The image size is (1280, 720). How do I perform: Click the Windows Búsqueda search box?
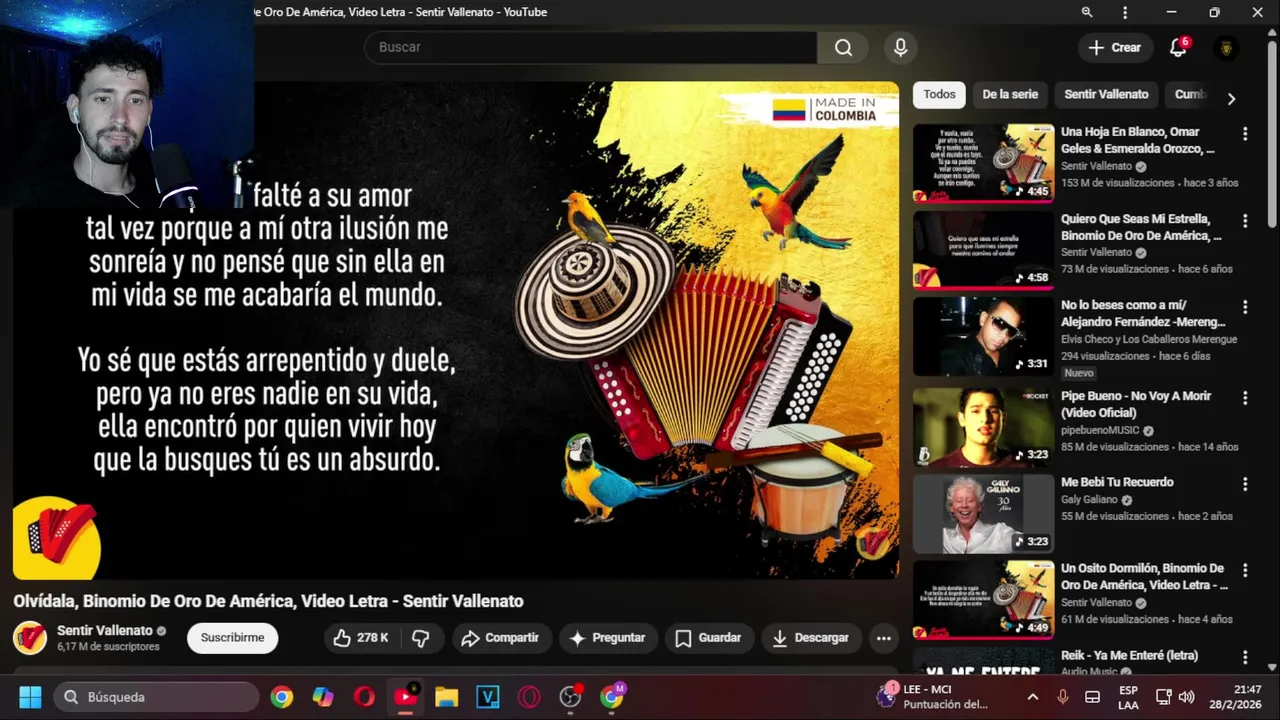pyautogui.click(x=155, y=697)
